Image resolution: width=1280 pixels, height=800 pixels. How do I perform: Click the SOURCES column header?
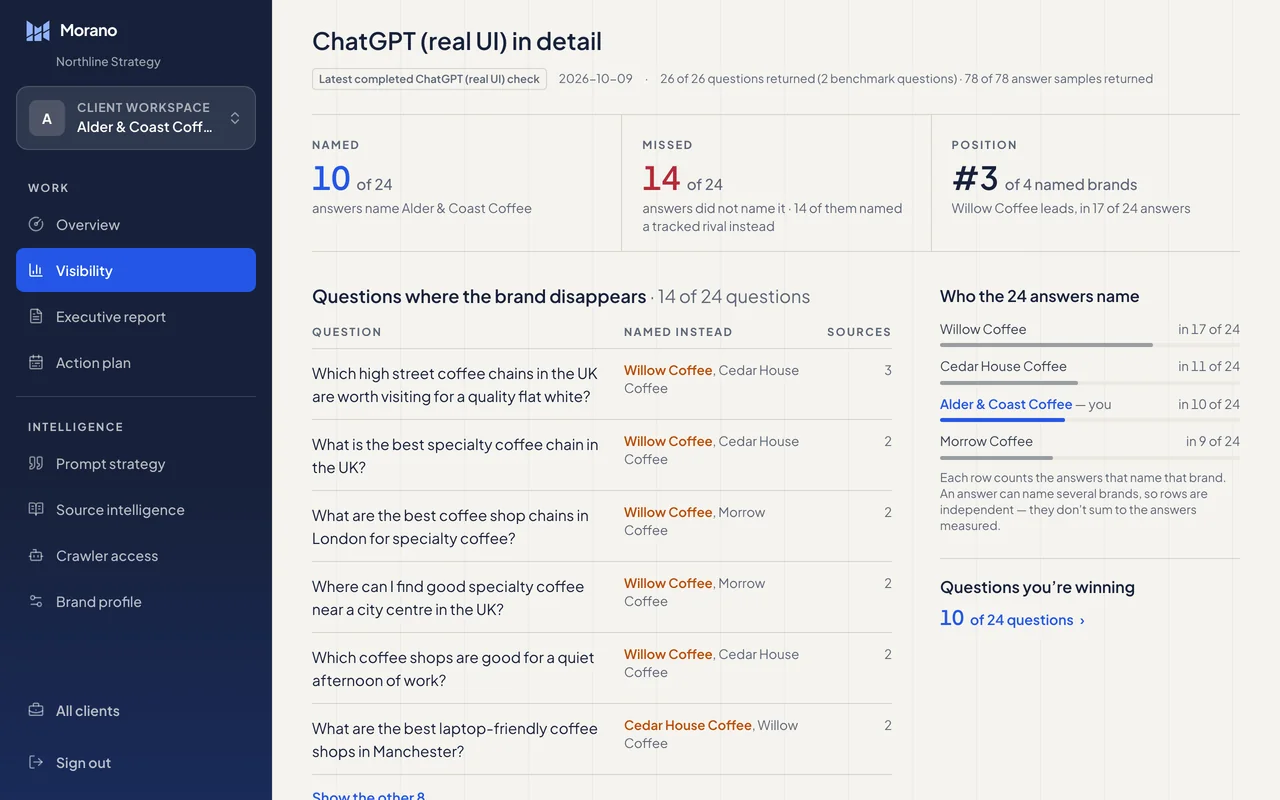pos(859,332)
